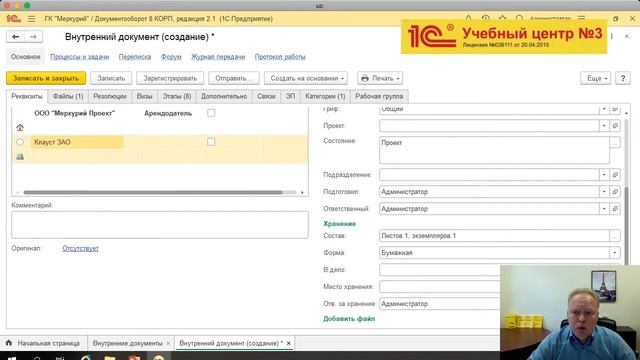This screenshot has width=640, height=360.
Task: Open the Протокол работы link
Action: pos(280,57)
